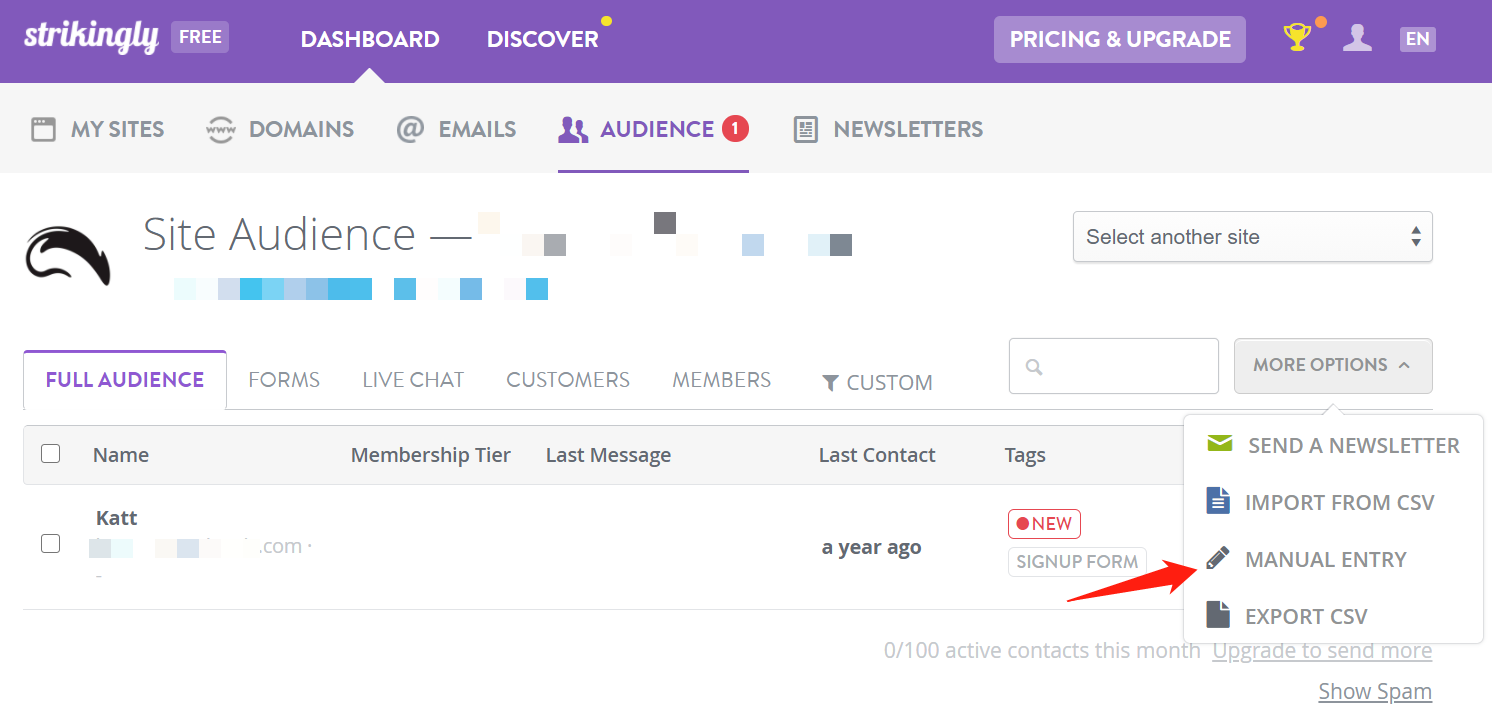
Task: Click the Show Spam link
Action: coord(1375,691)
